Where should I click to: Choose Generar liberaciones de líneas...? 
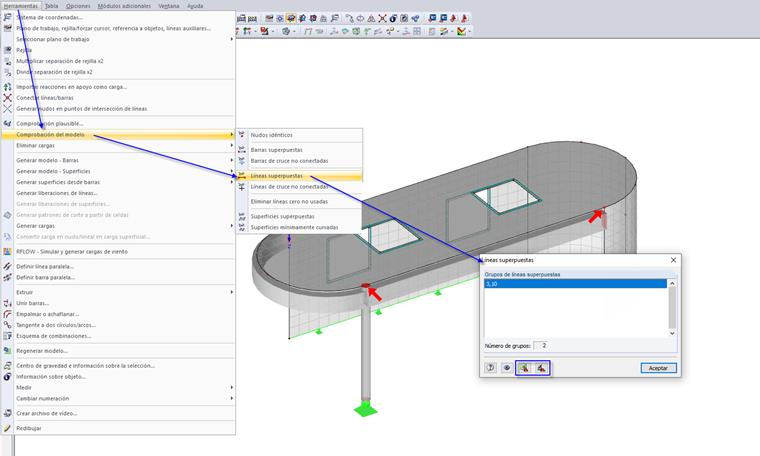(118, 193)
